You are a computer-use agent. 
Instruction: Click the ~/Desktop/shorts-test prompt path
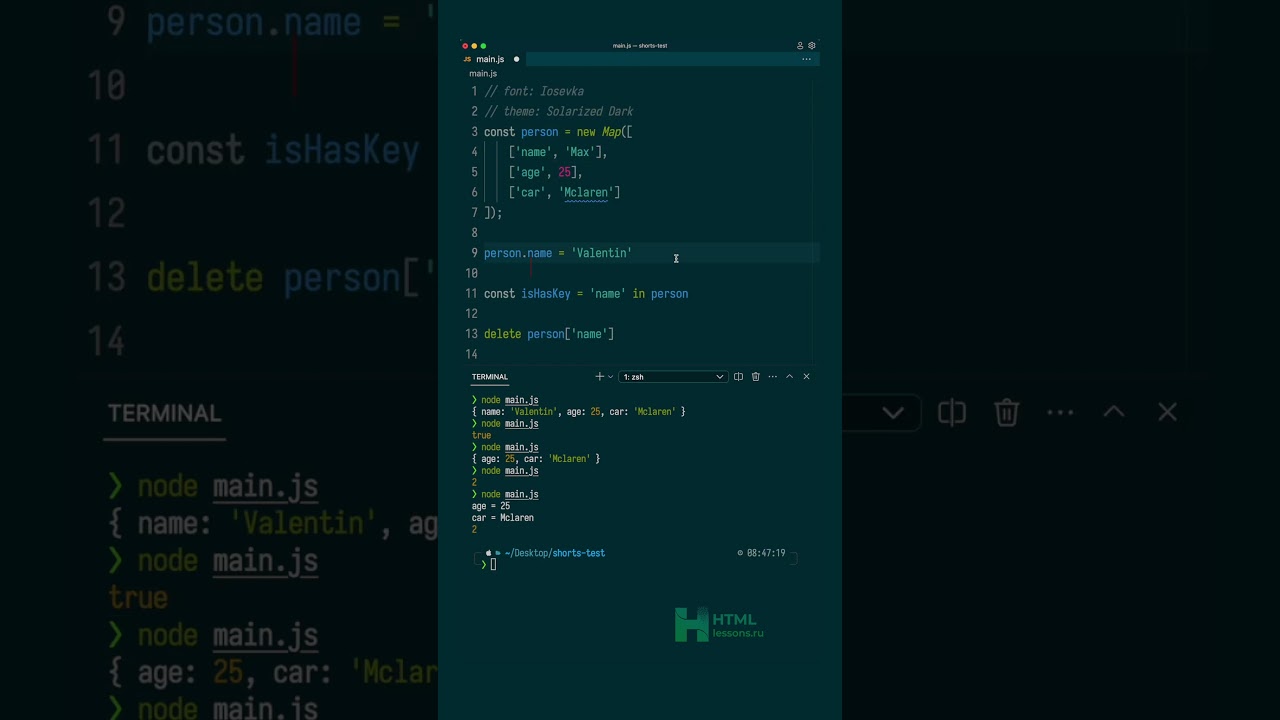555,553
